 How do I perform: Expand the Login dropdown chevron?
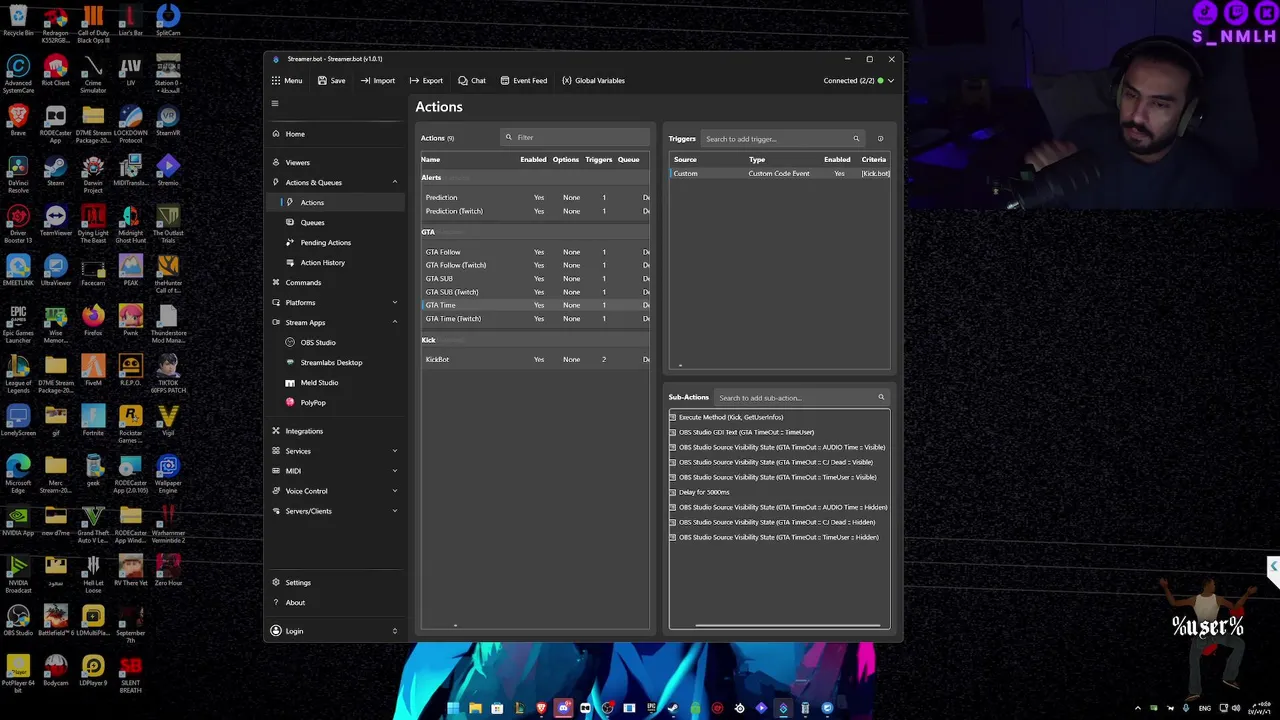pos(394,631)
